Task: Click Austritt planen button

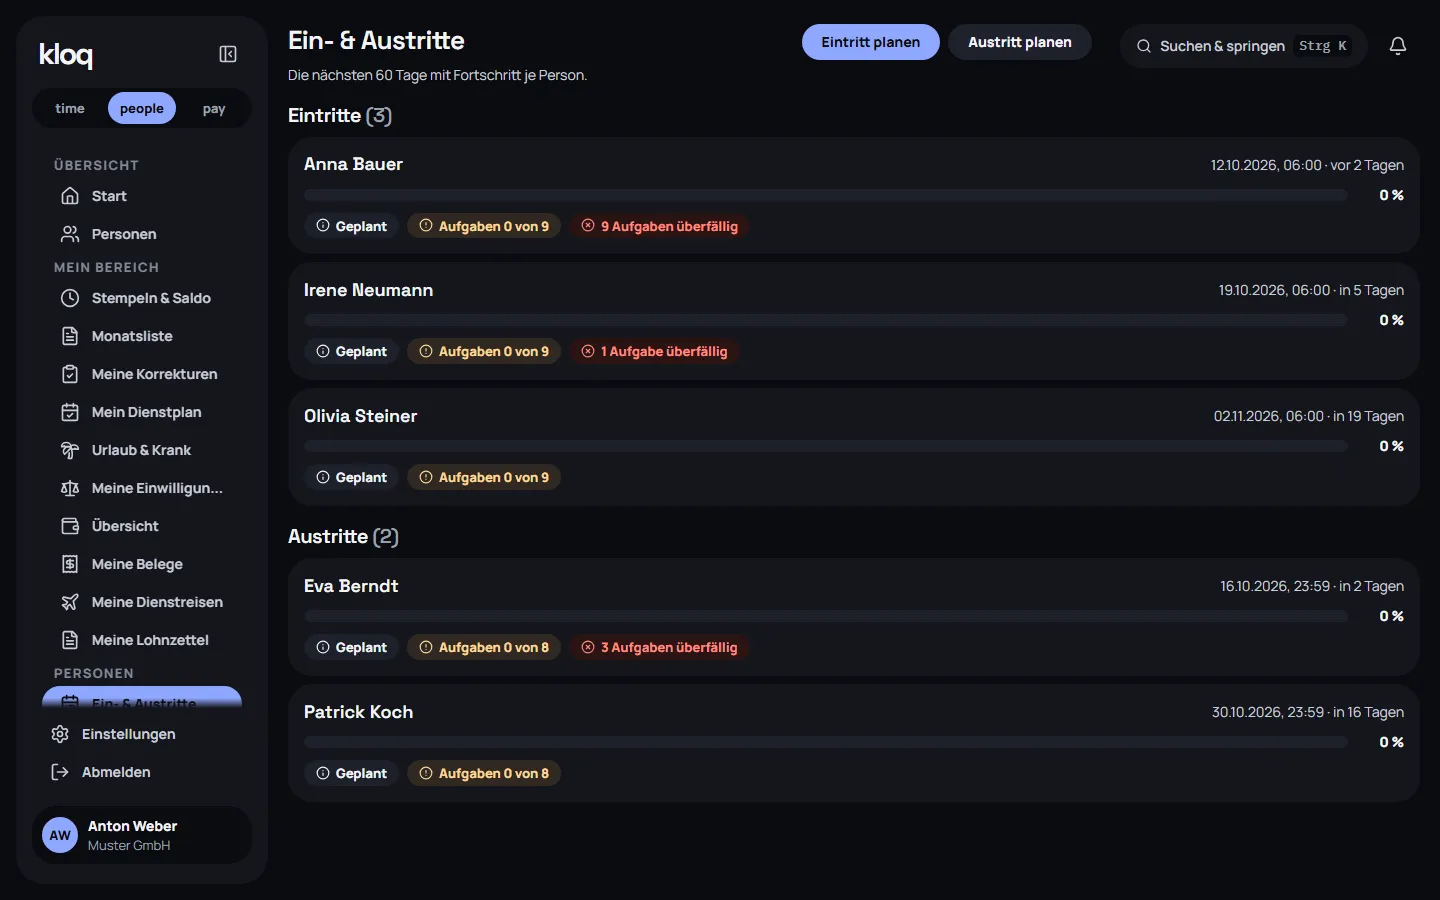Action: 1020,42
